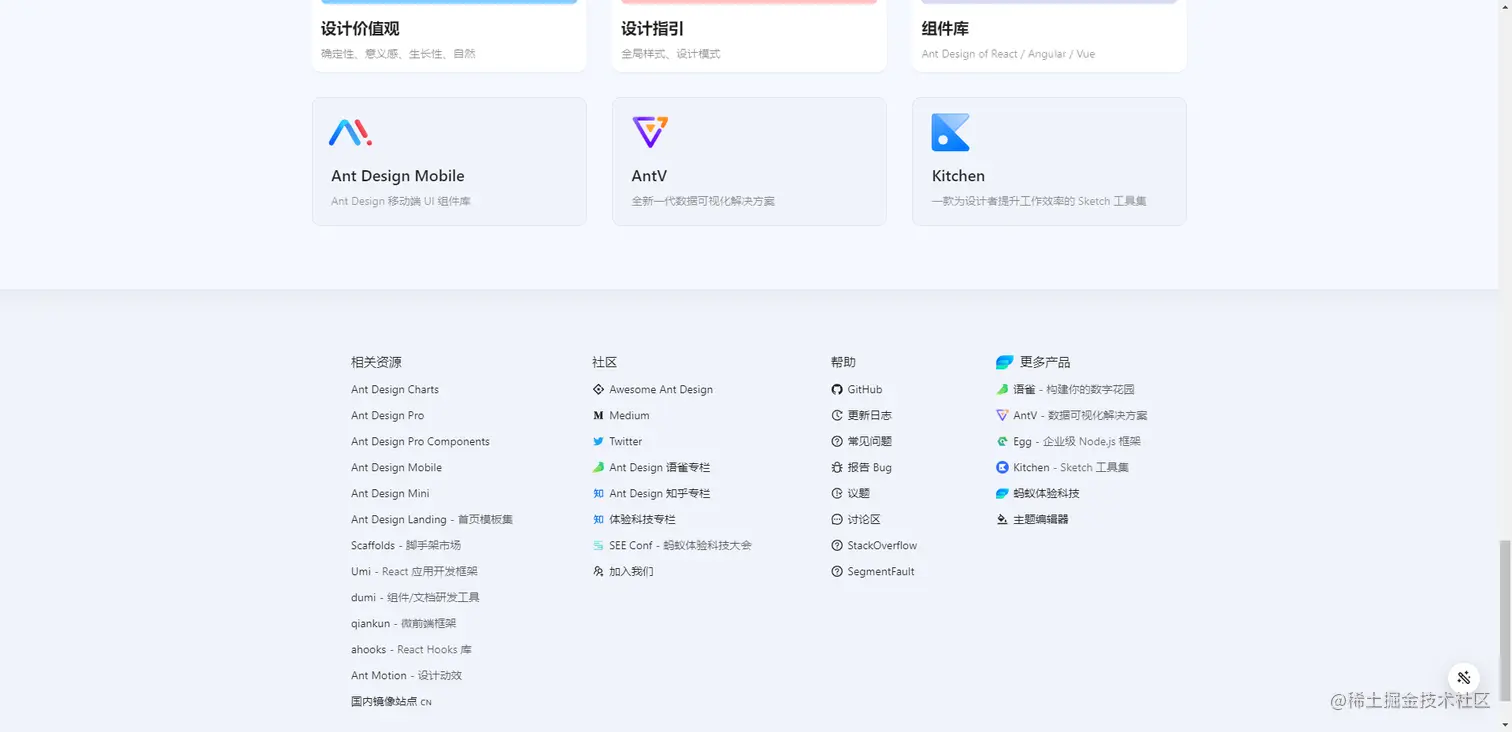The height and width of the screenshot is (732, 1512).
Task: Open the 设计指引 card
Action: click(749, 35)
